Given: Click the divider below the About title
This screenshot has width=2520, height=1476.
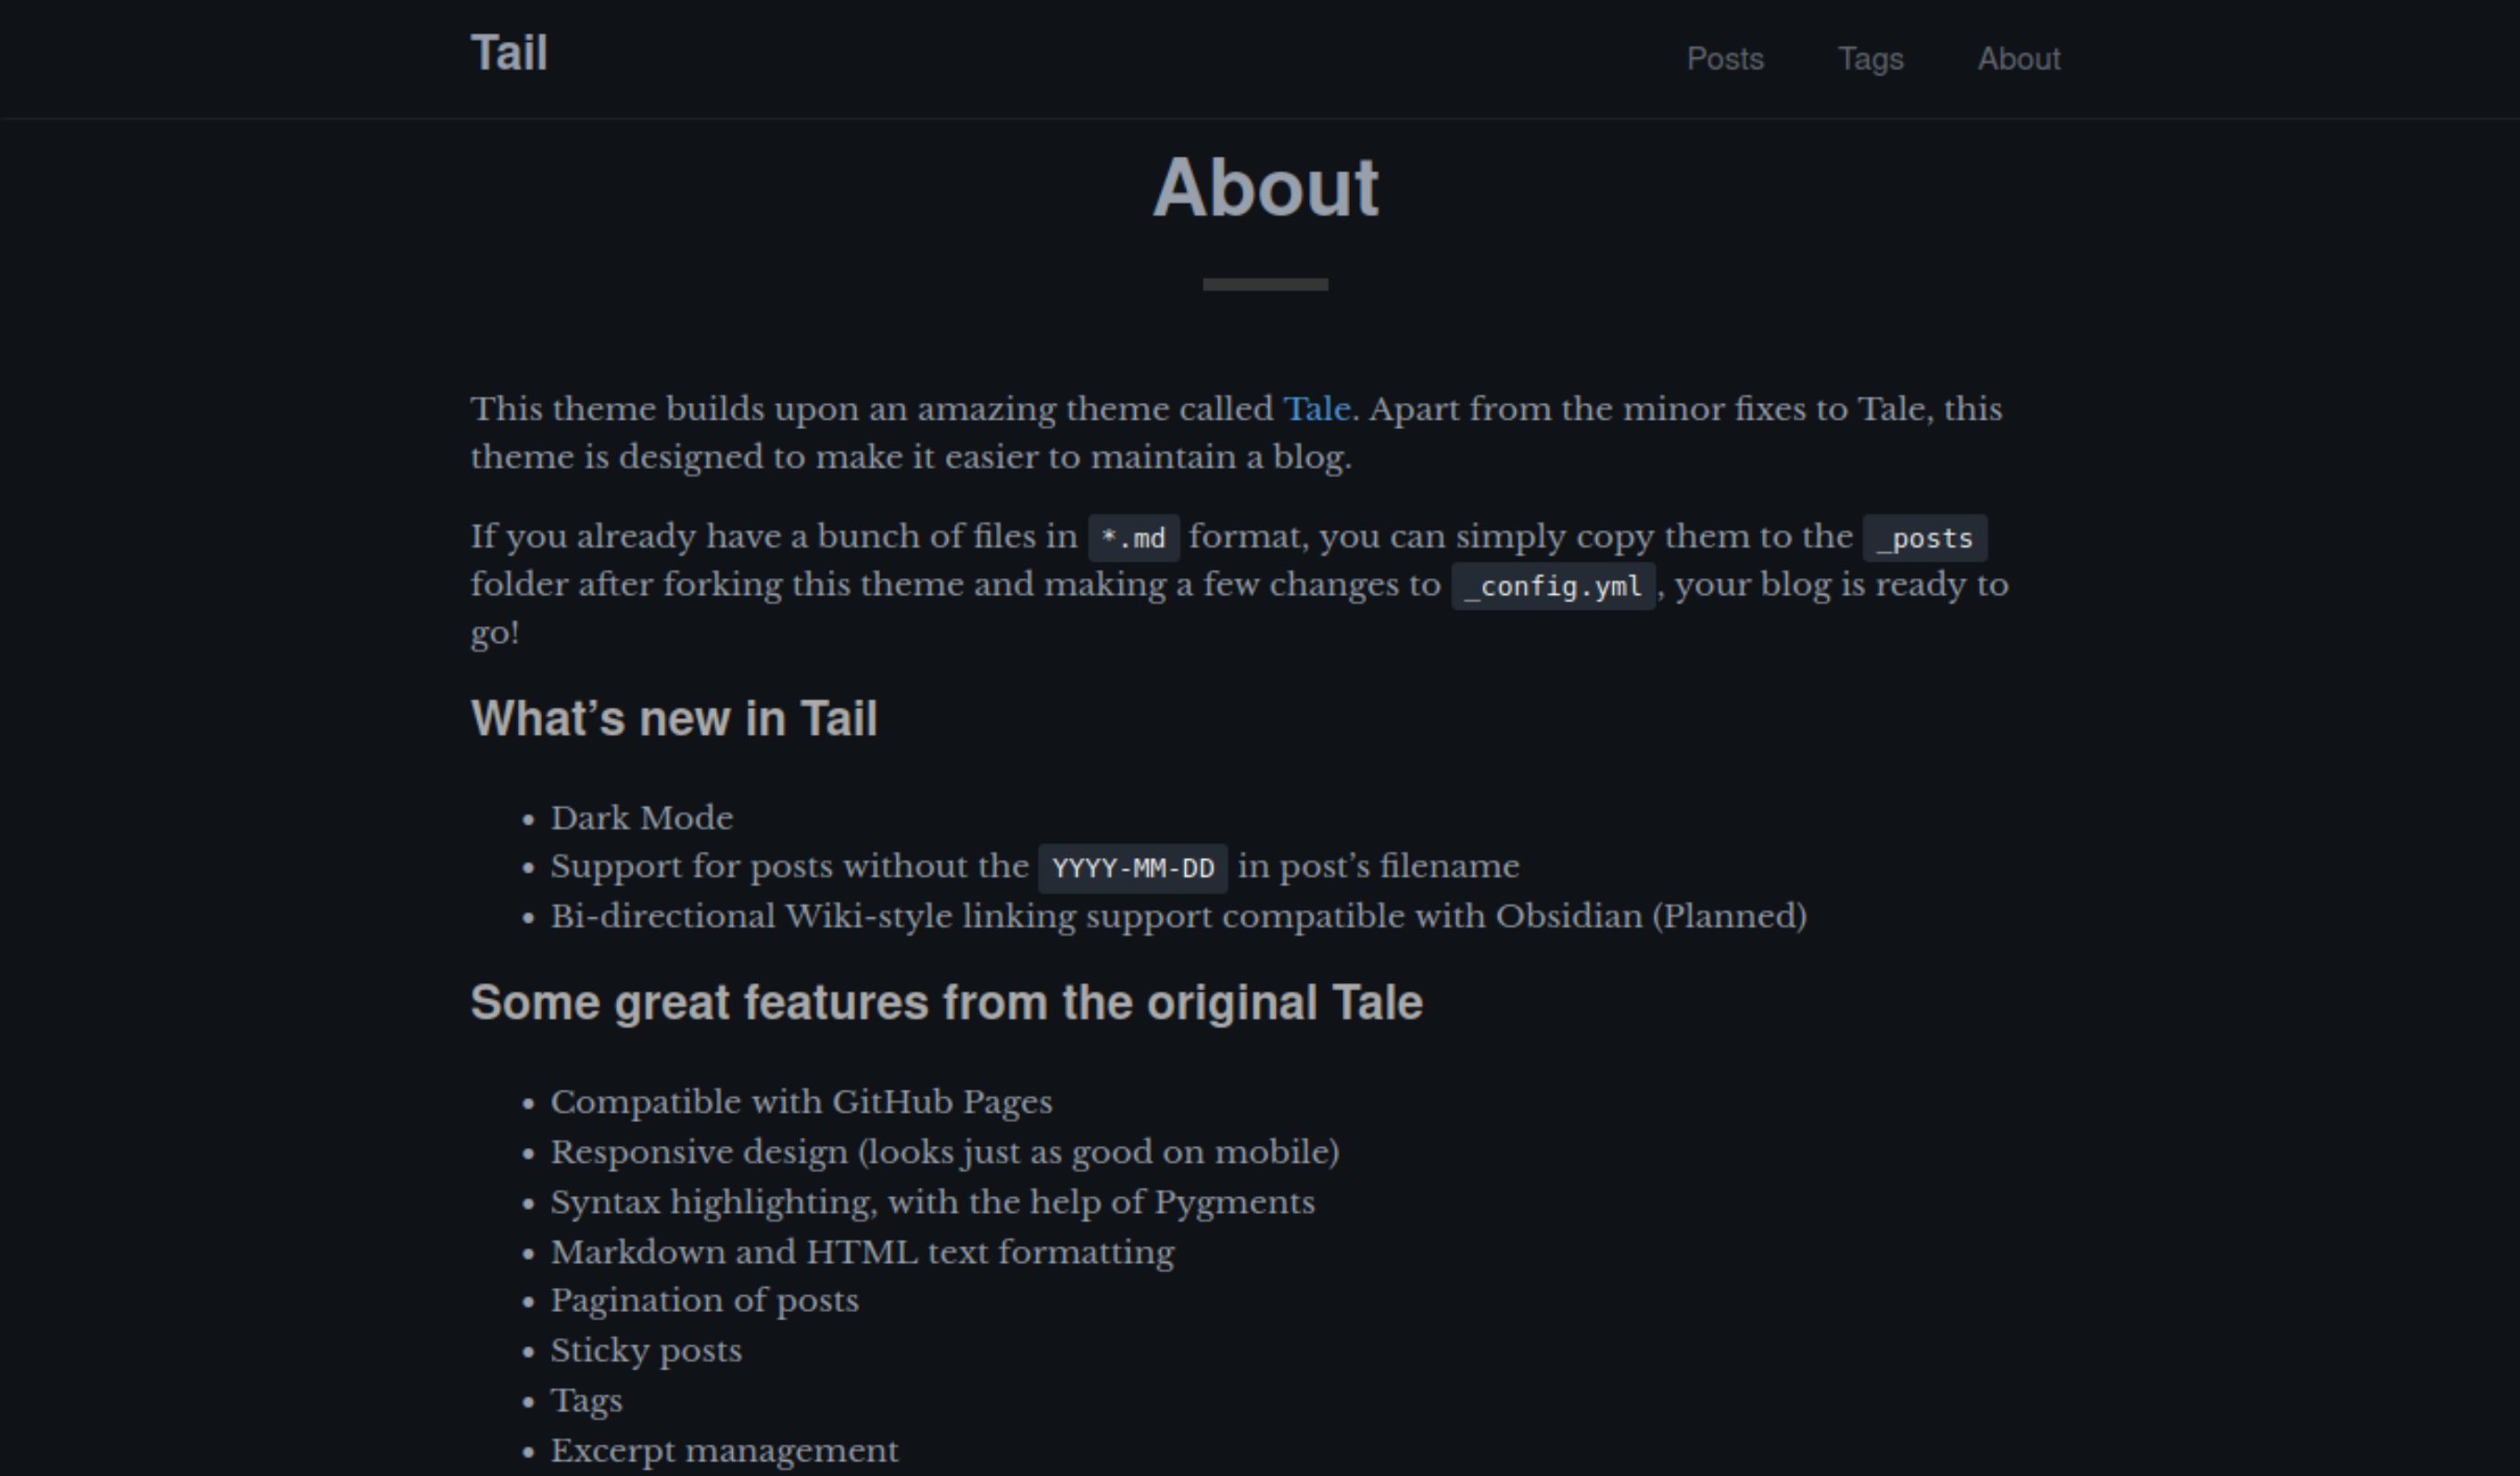Looking at the screenshot, I should (x=1266, y=287).
